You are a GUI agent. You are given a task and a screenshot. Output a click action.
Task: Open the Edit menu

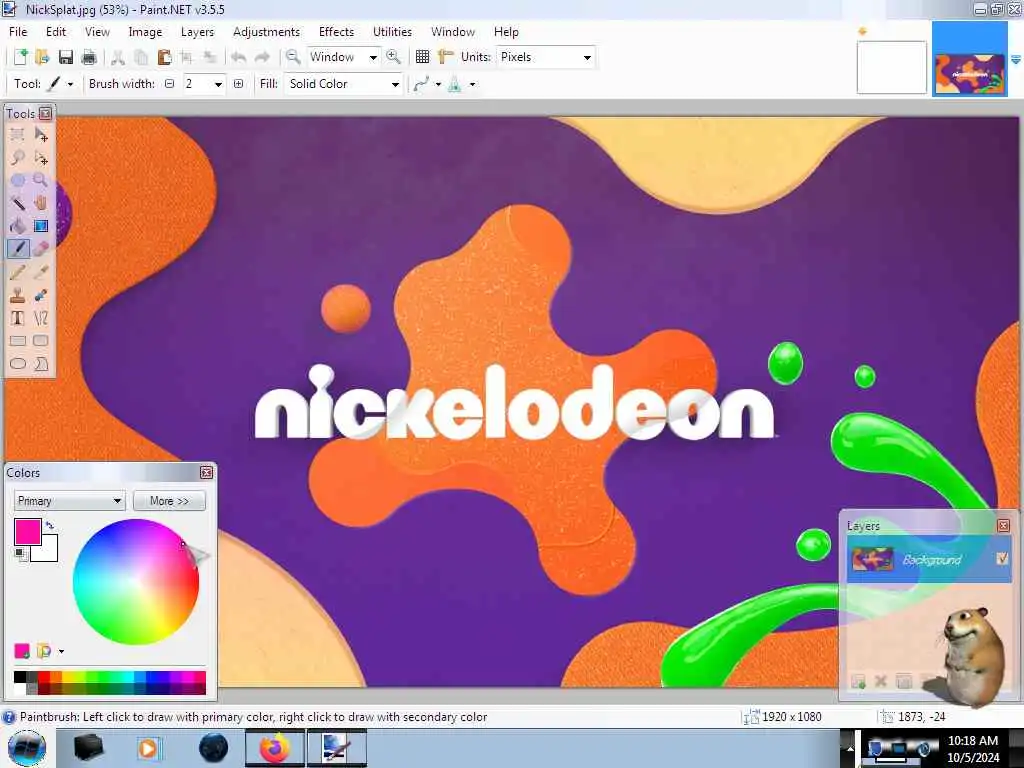coord(56,31)
